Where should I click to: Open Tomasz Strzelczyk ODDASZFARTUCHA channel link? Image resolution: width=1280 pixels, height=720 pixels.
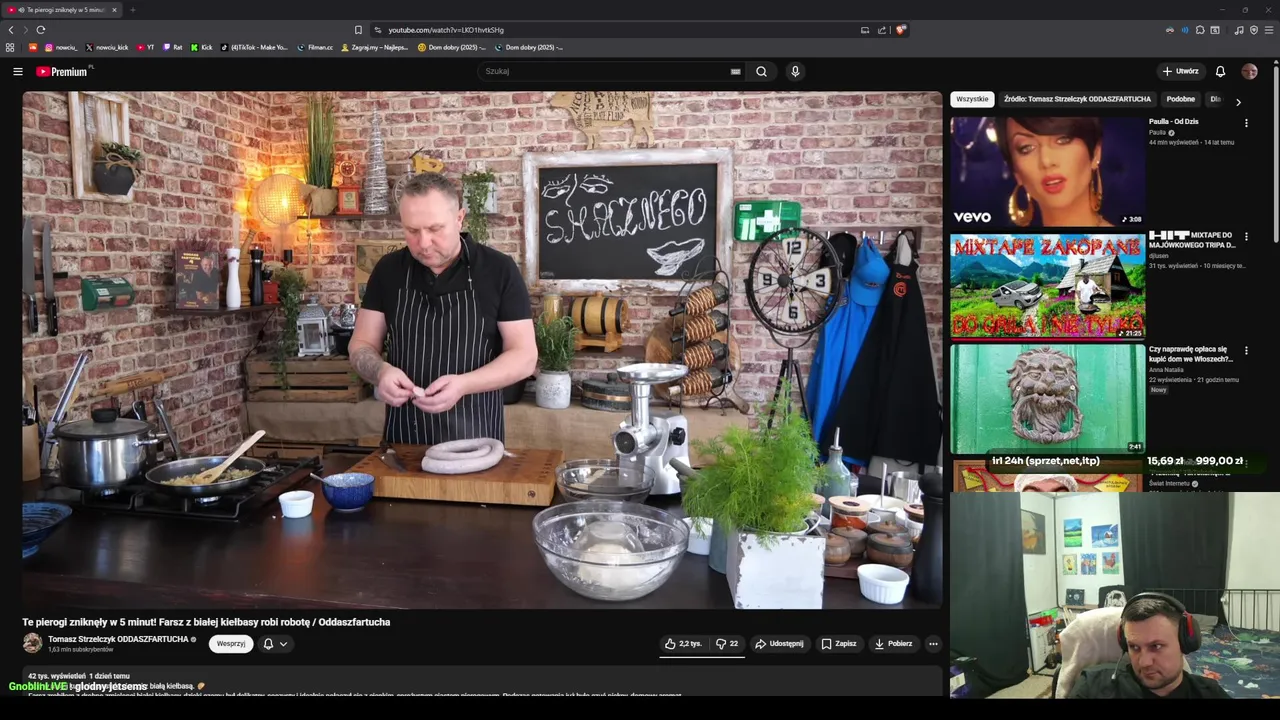pyautogui.click(x=118, y=639)
